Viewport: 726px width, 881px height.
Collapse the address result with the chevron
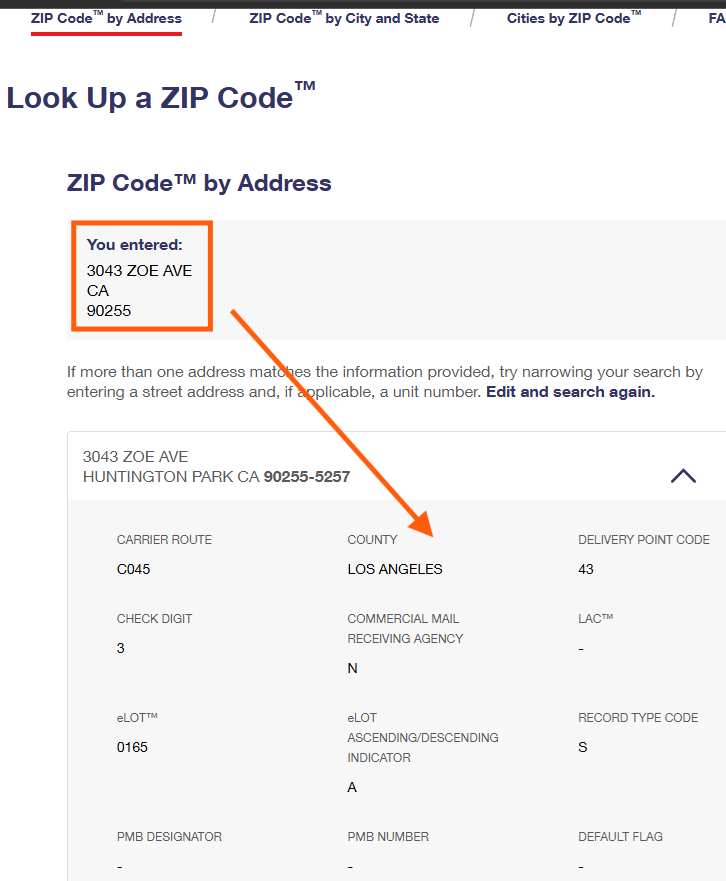[683, 476]
